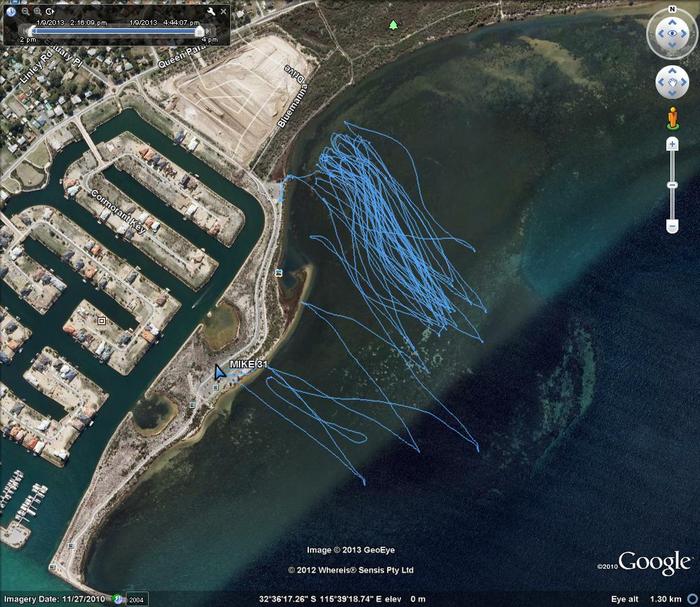This screenshot has height=607, width=700.
Task: Click the zoom out minus button
Action: click(672, 226)
